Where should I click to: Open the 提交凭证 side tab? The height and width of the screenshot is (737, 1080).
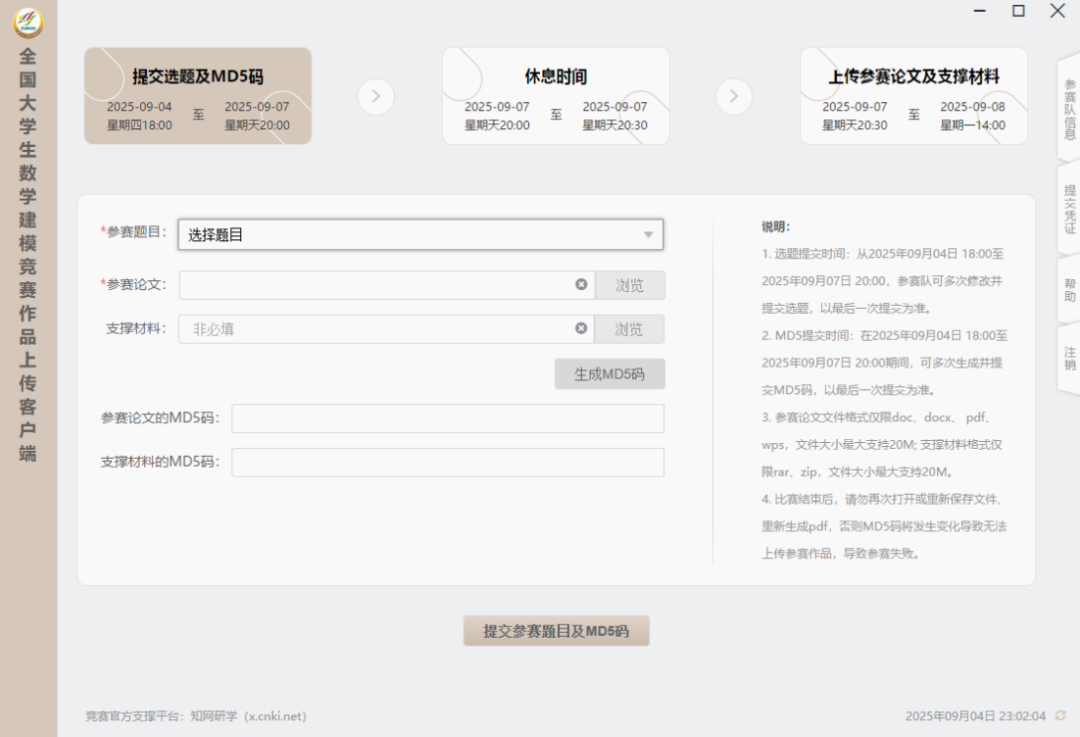click(x=1069, y=209)
